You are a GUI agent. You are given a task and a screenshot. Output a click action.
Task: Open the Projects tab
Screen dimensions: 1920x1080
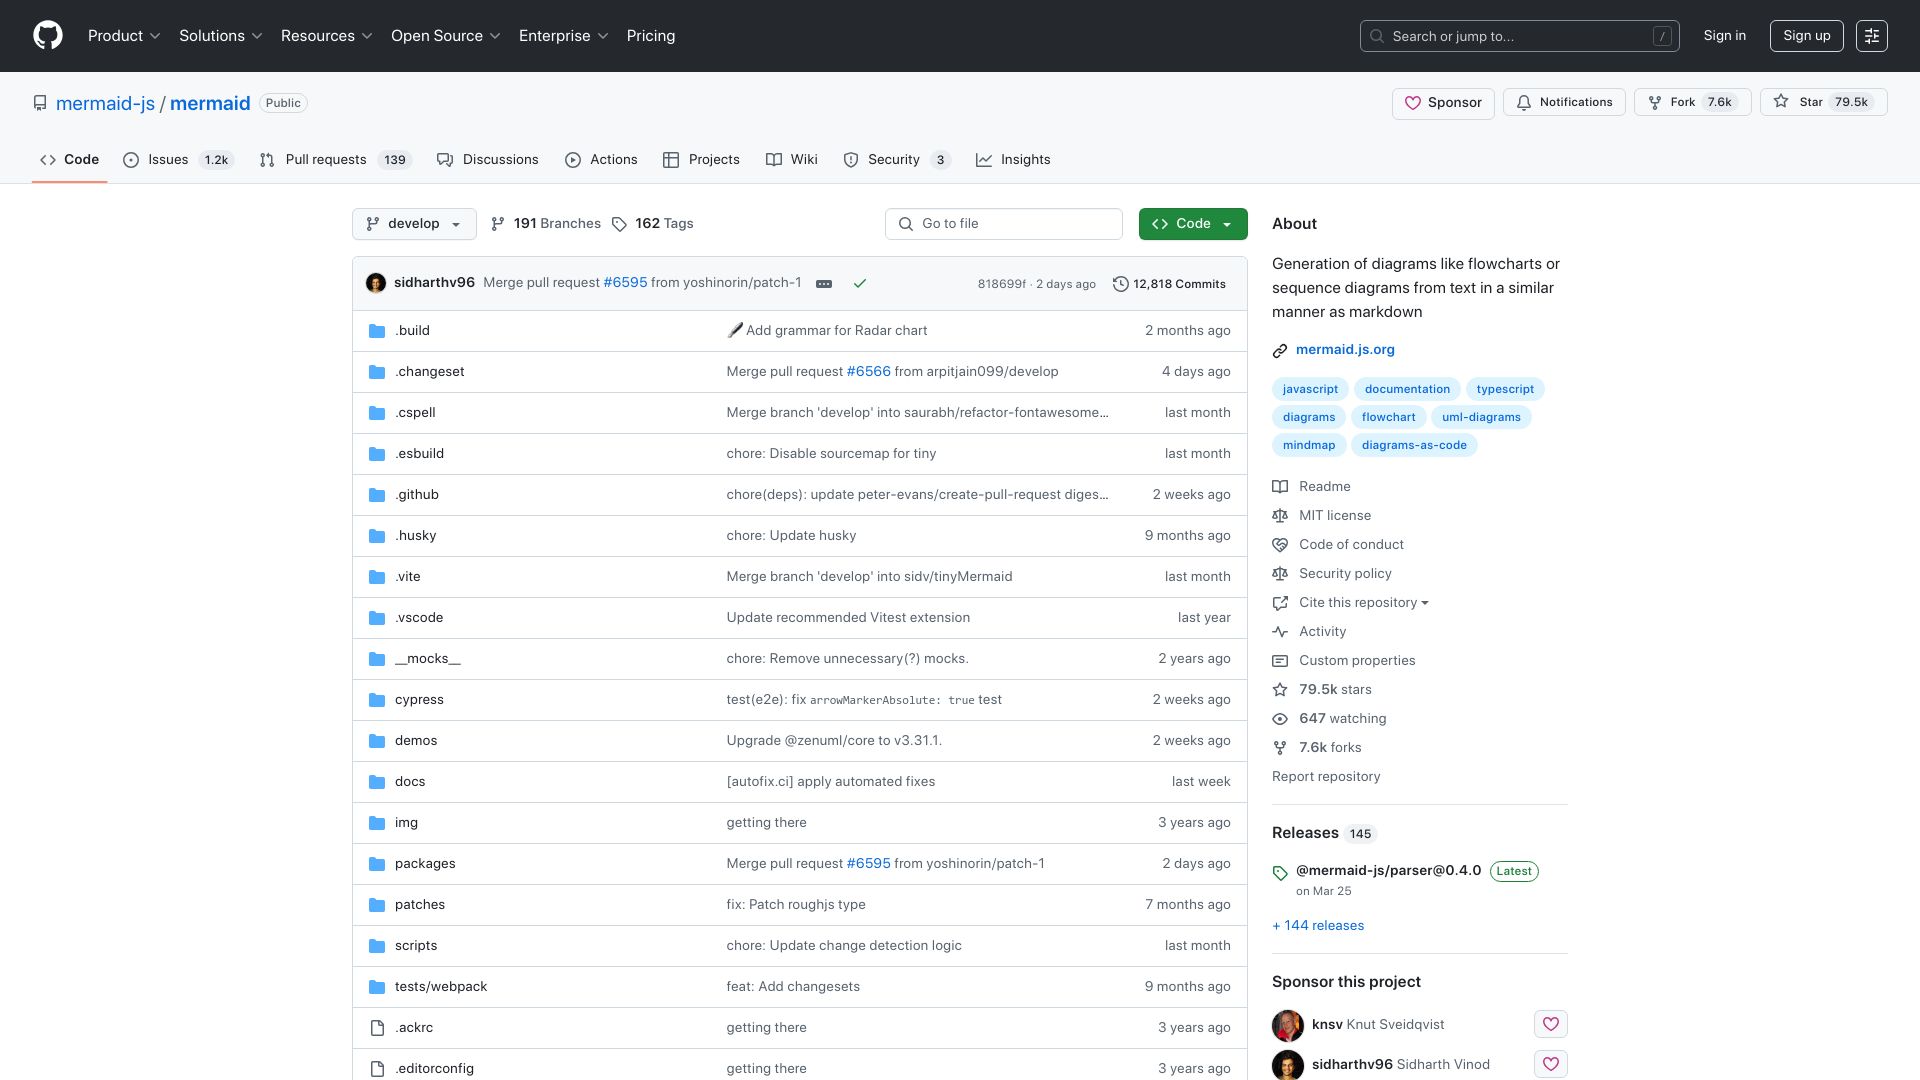[x=701, y=160]
